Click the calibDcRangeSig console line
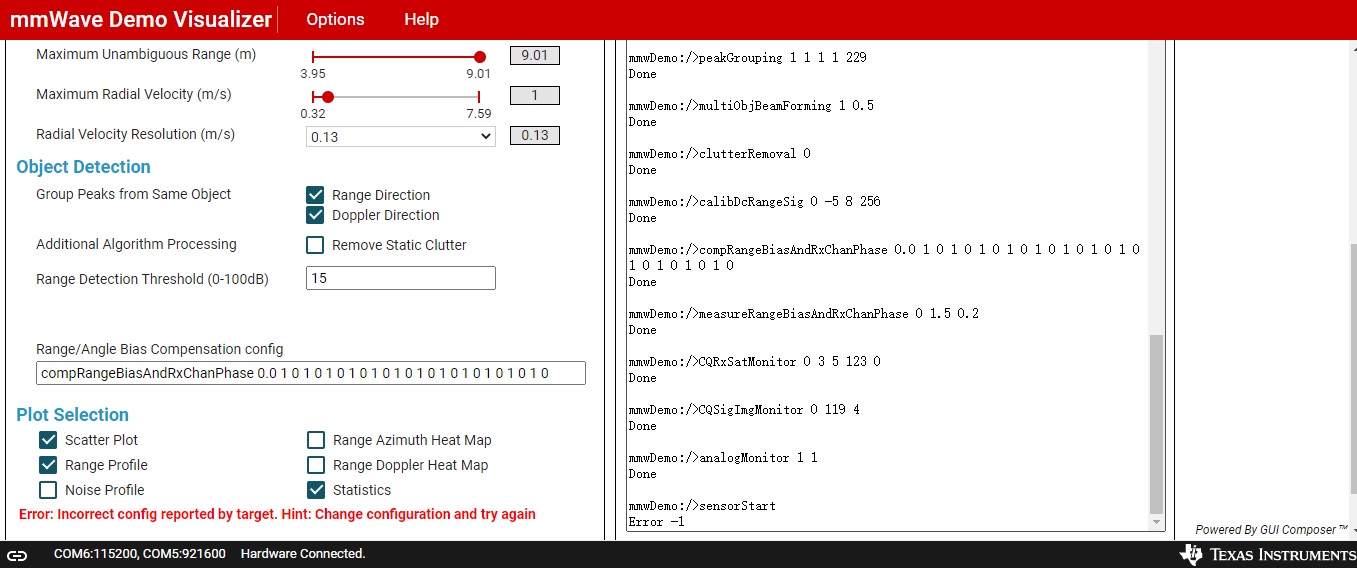Viewport: 1357px width, 568px height. pos(754,202)
